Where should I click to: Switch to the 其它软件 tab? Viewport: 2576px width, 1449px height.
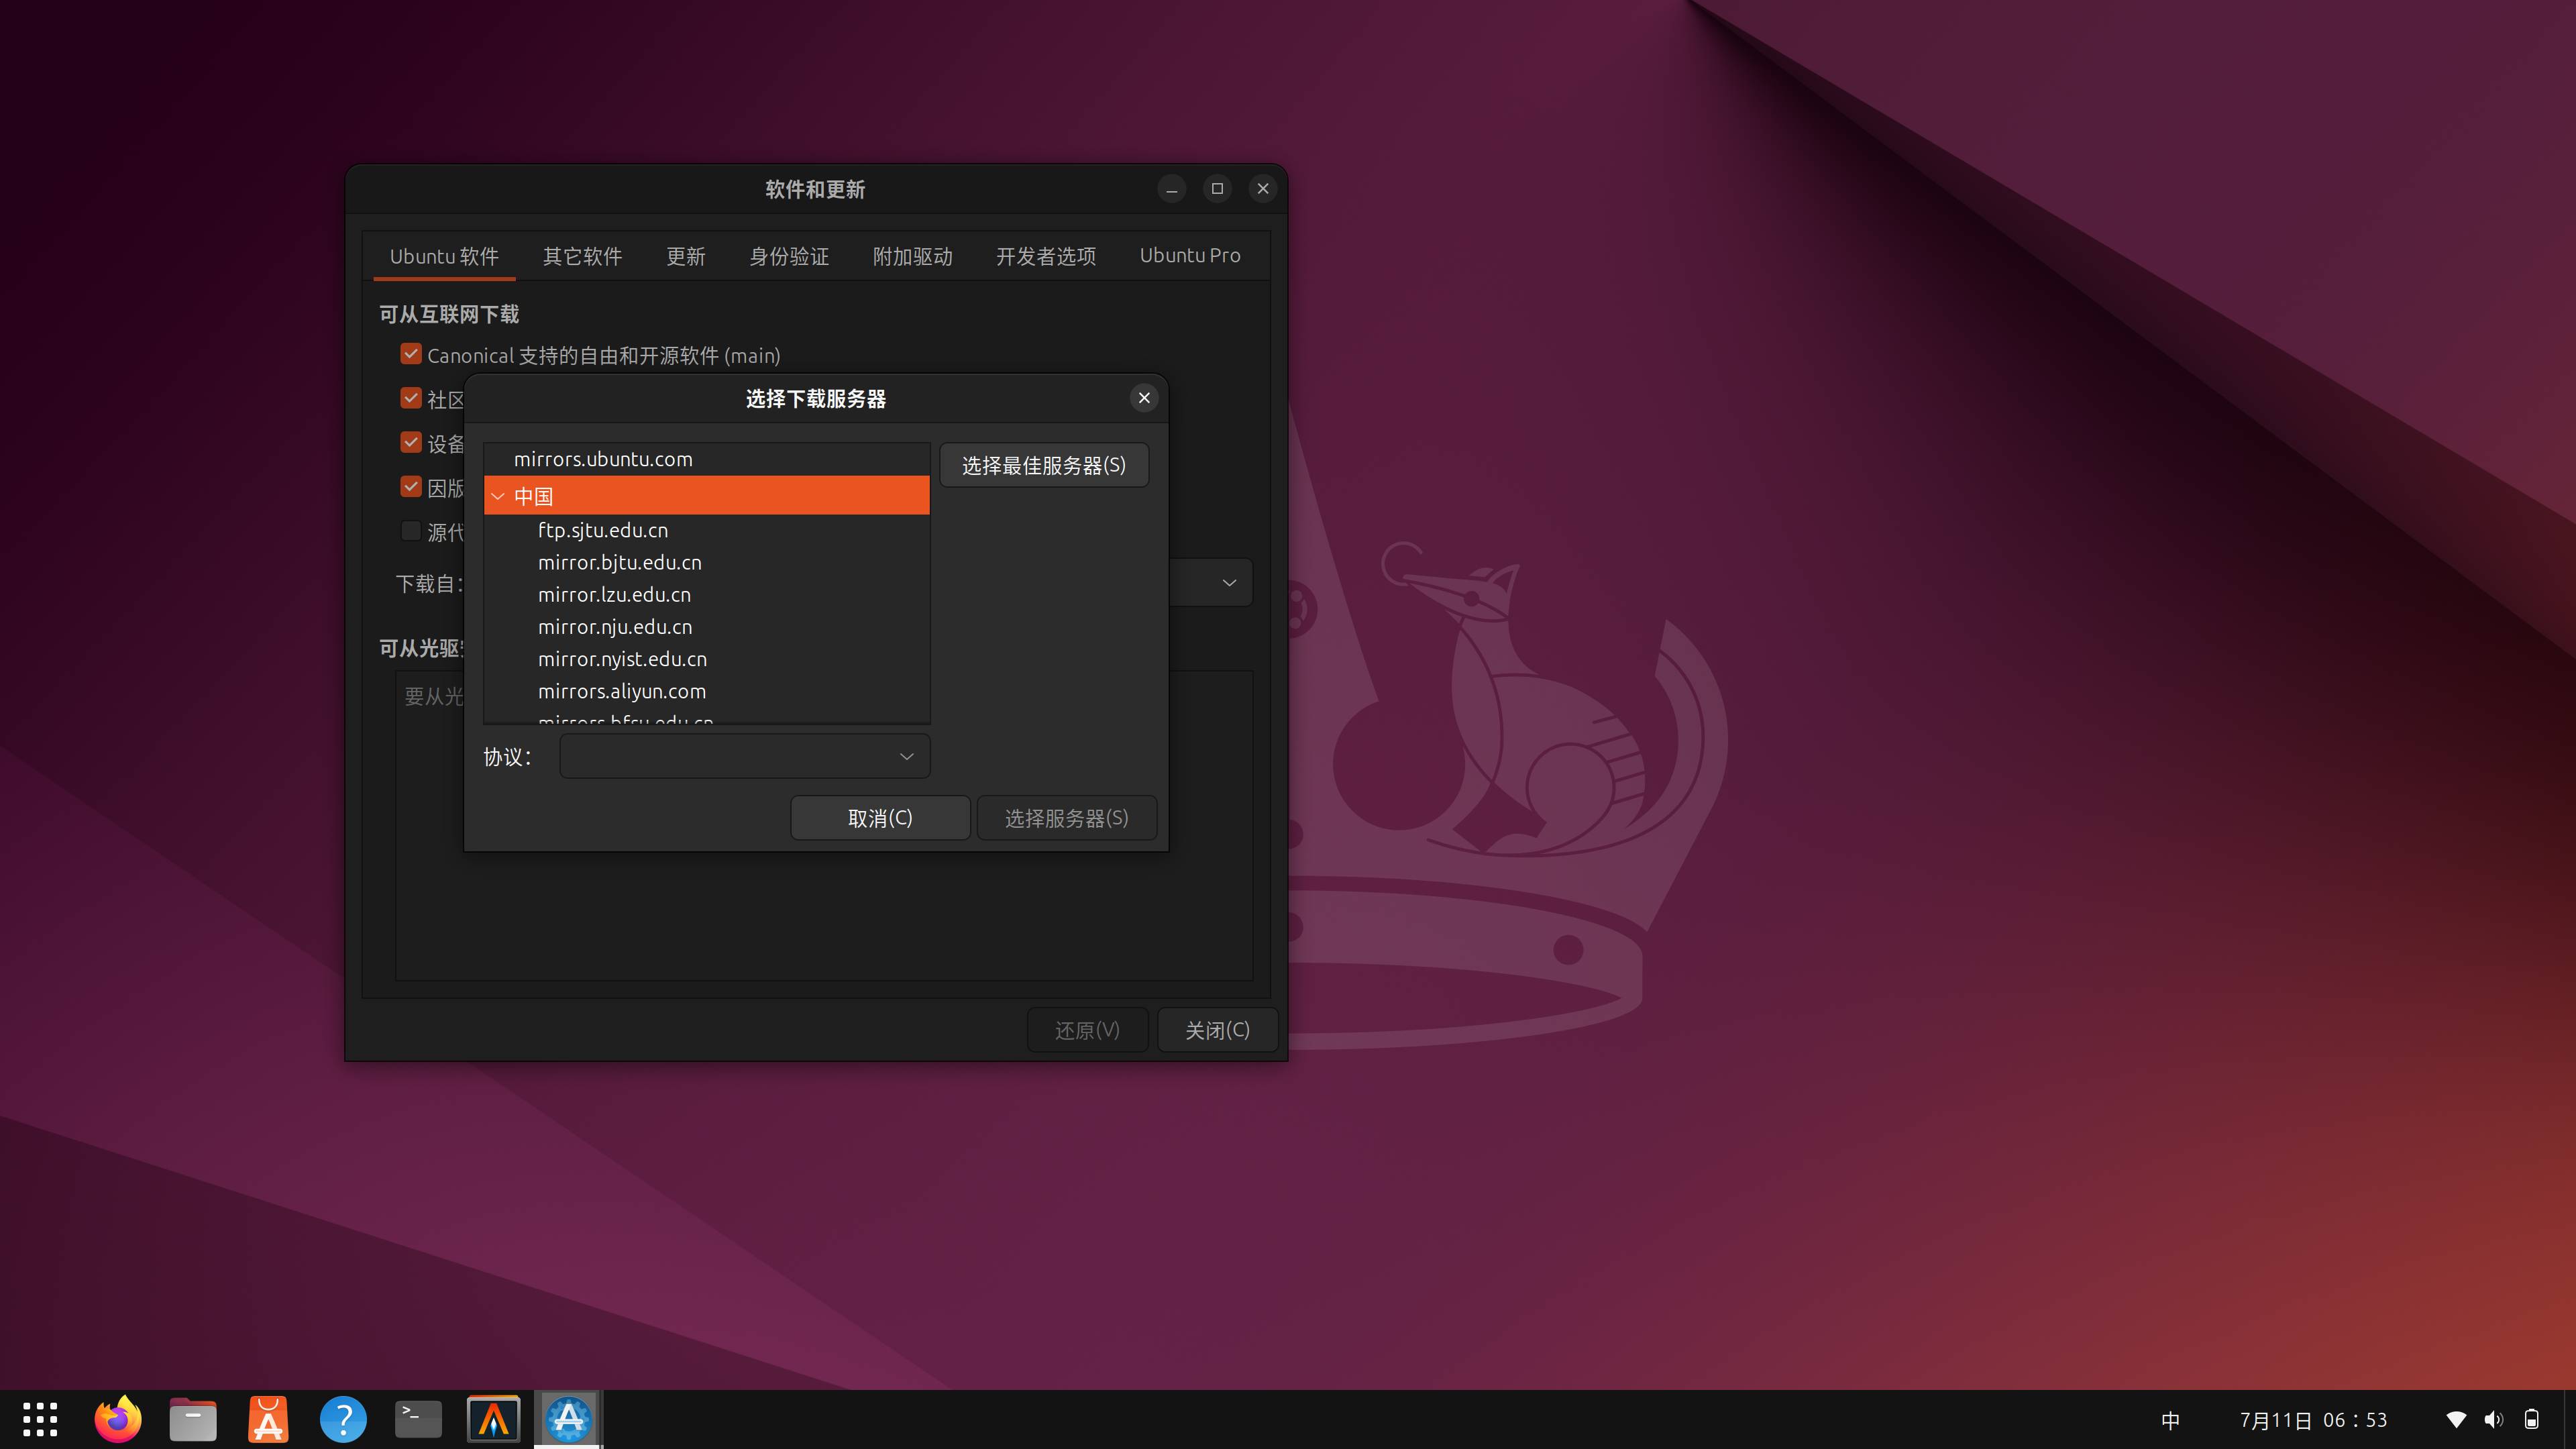point(582,256)
